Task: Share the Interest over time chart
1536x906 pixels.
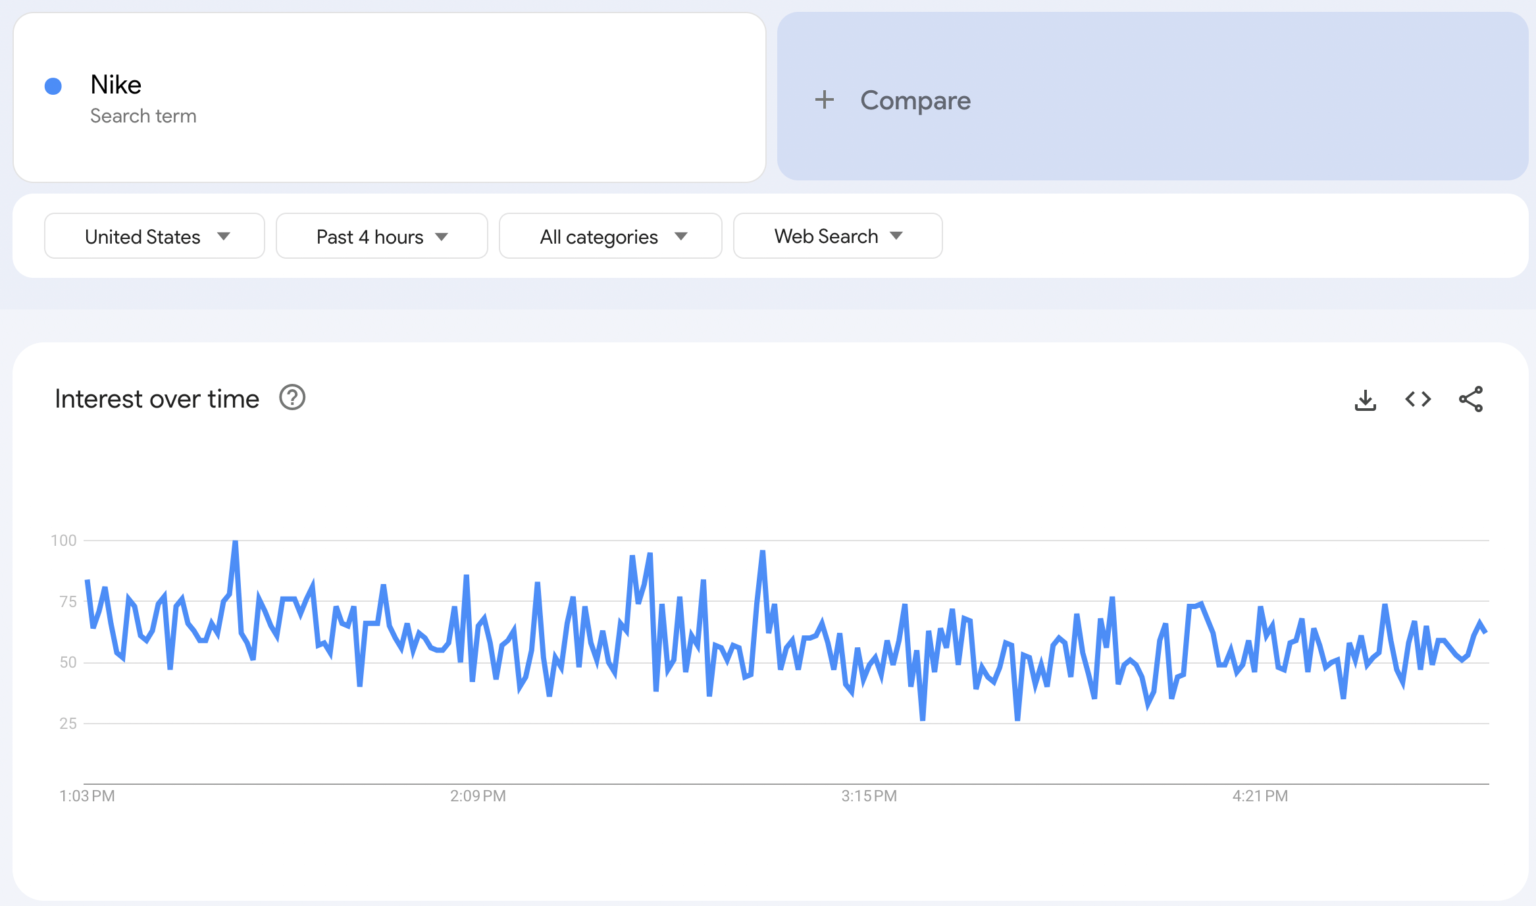Action: pos(1470,399)
